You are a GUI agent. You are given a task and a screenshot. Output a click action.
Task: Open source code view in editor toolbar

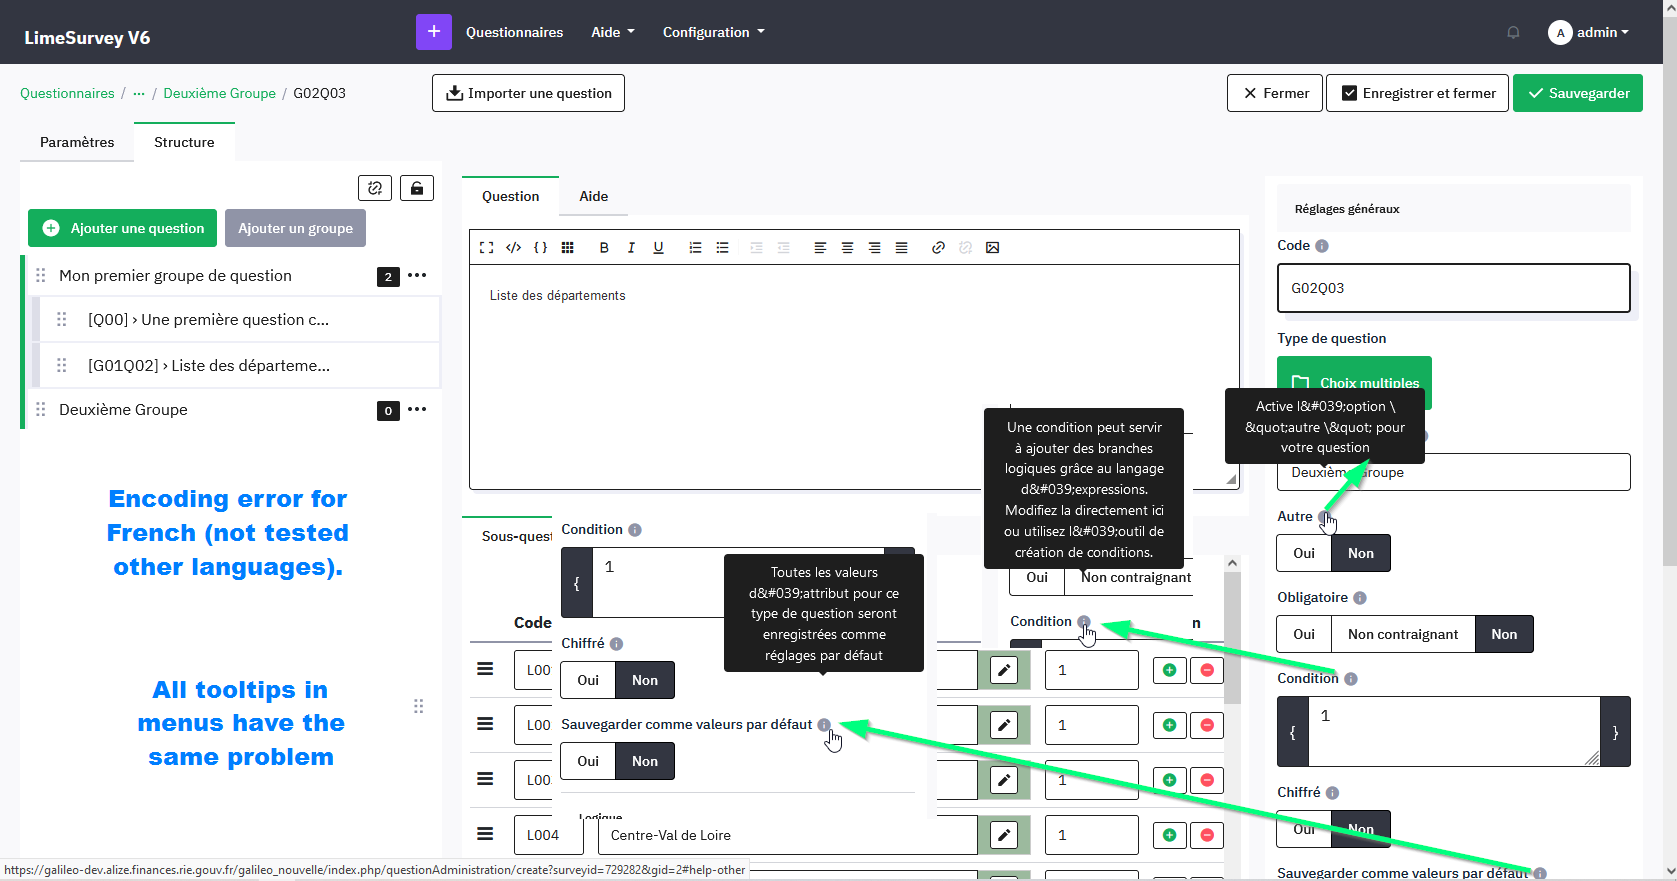pyautogui.click(x=513, y=248)
